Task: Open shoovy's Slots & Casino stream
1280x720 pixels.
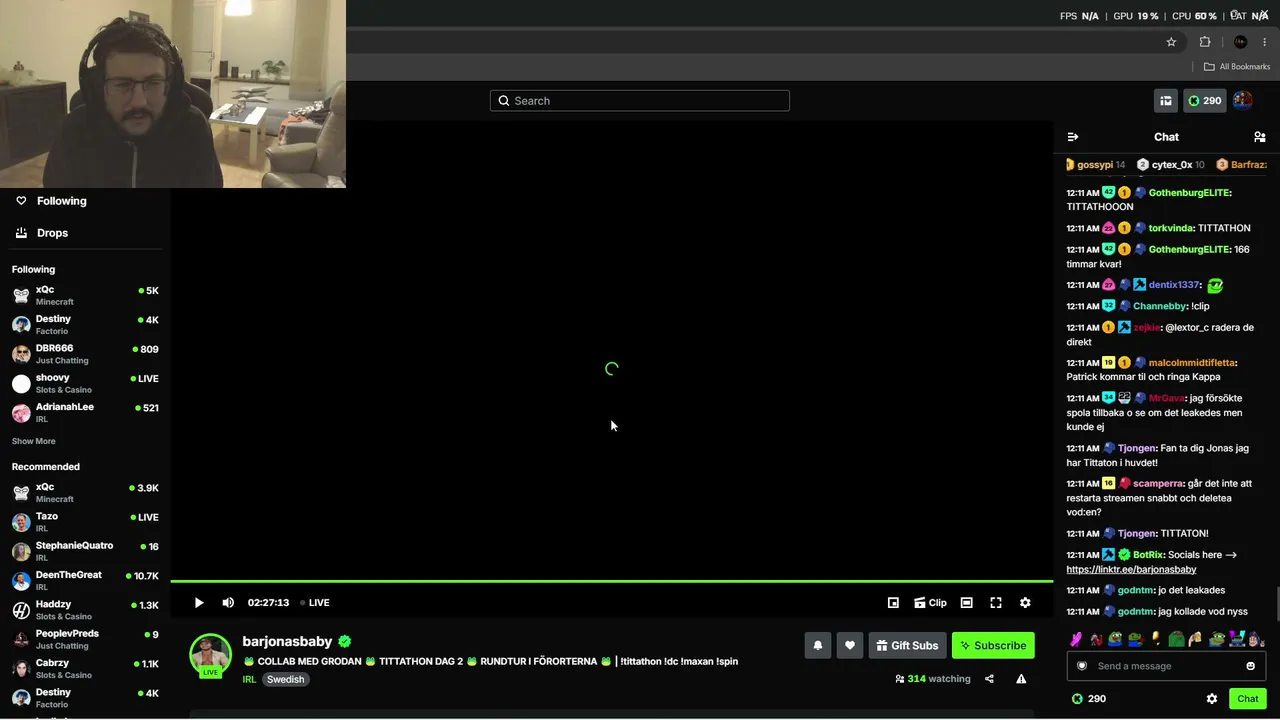Action: (x=85, y=383)
